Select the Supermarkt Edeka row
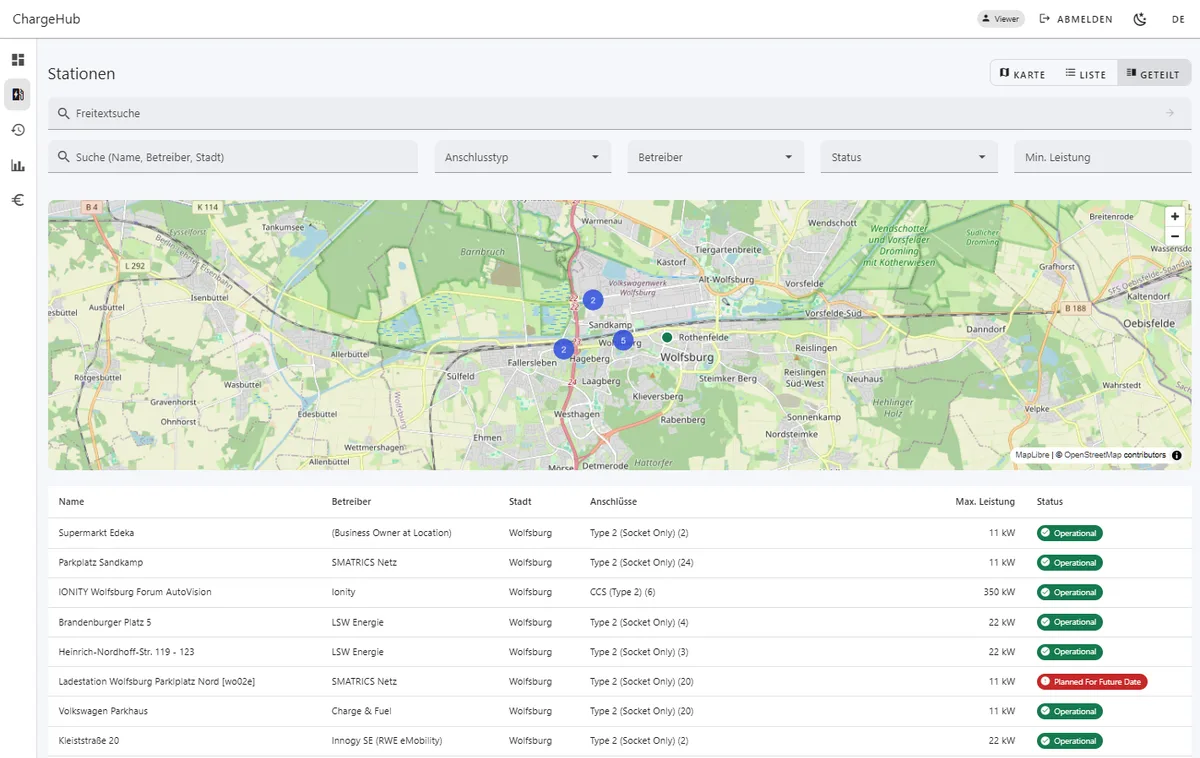This screenshot has height=758, width=1200. 620,533
